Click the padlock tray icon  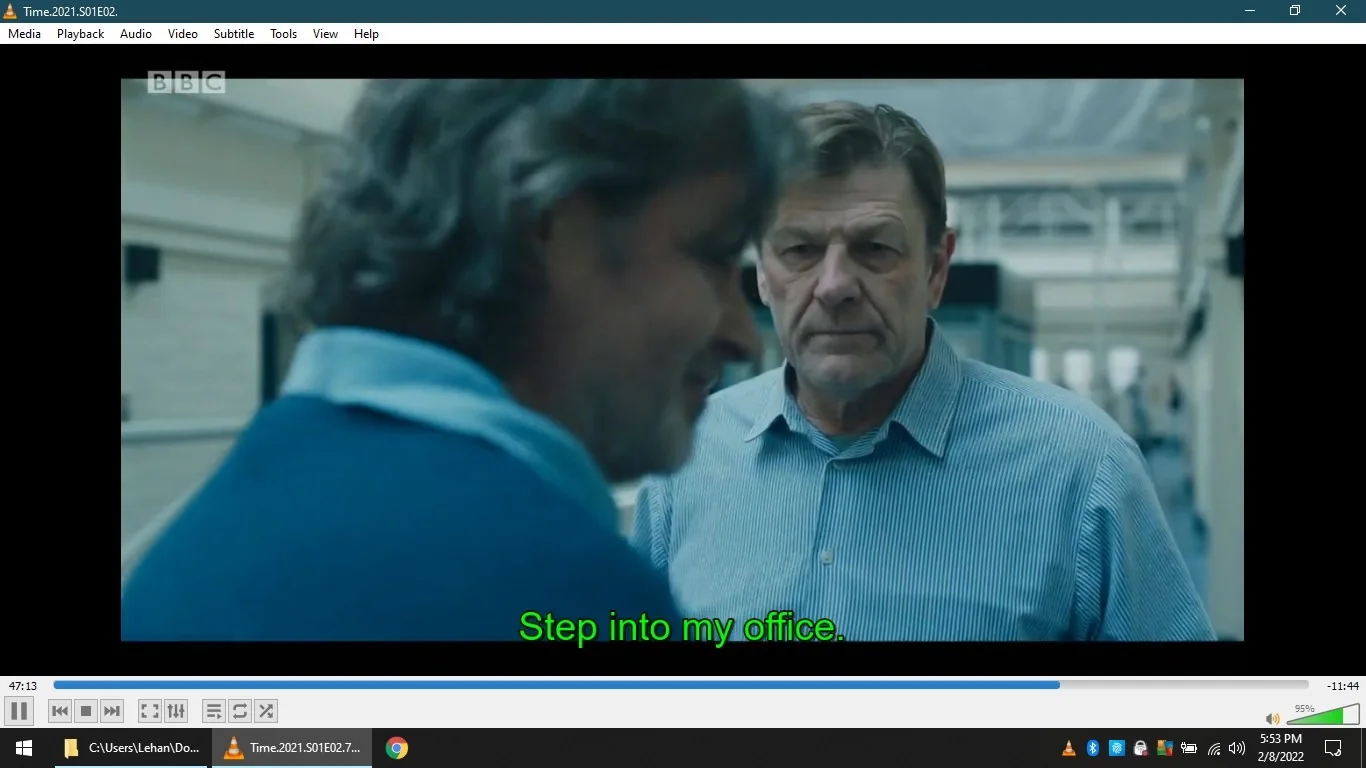tap(1141, 748)
